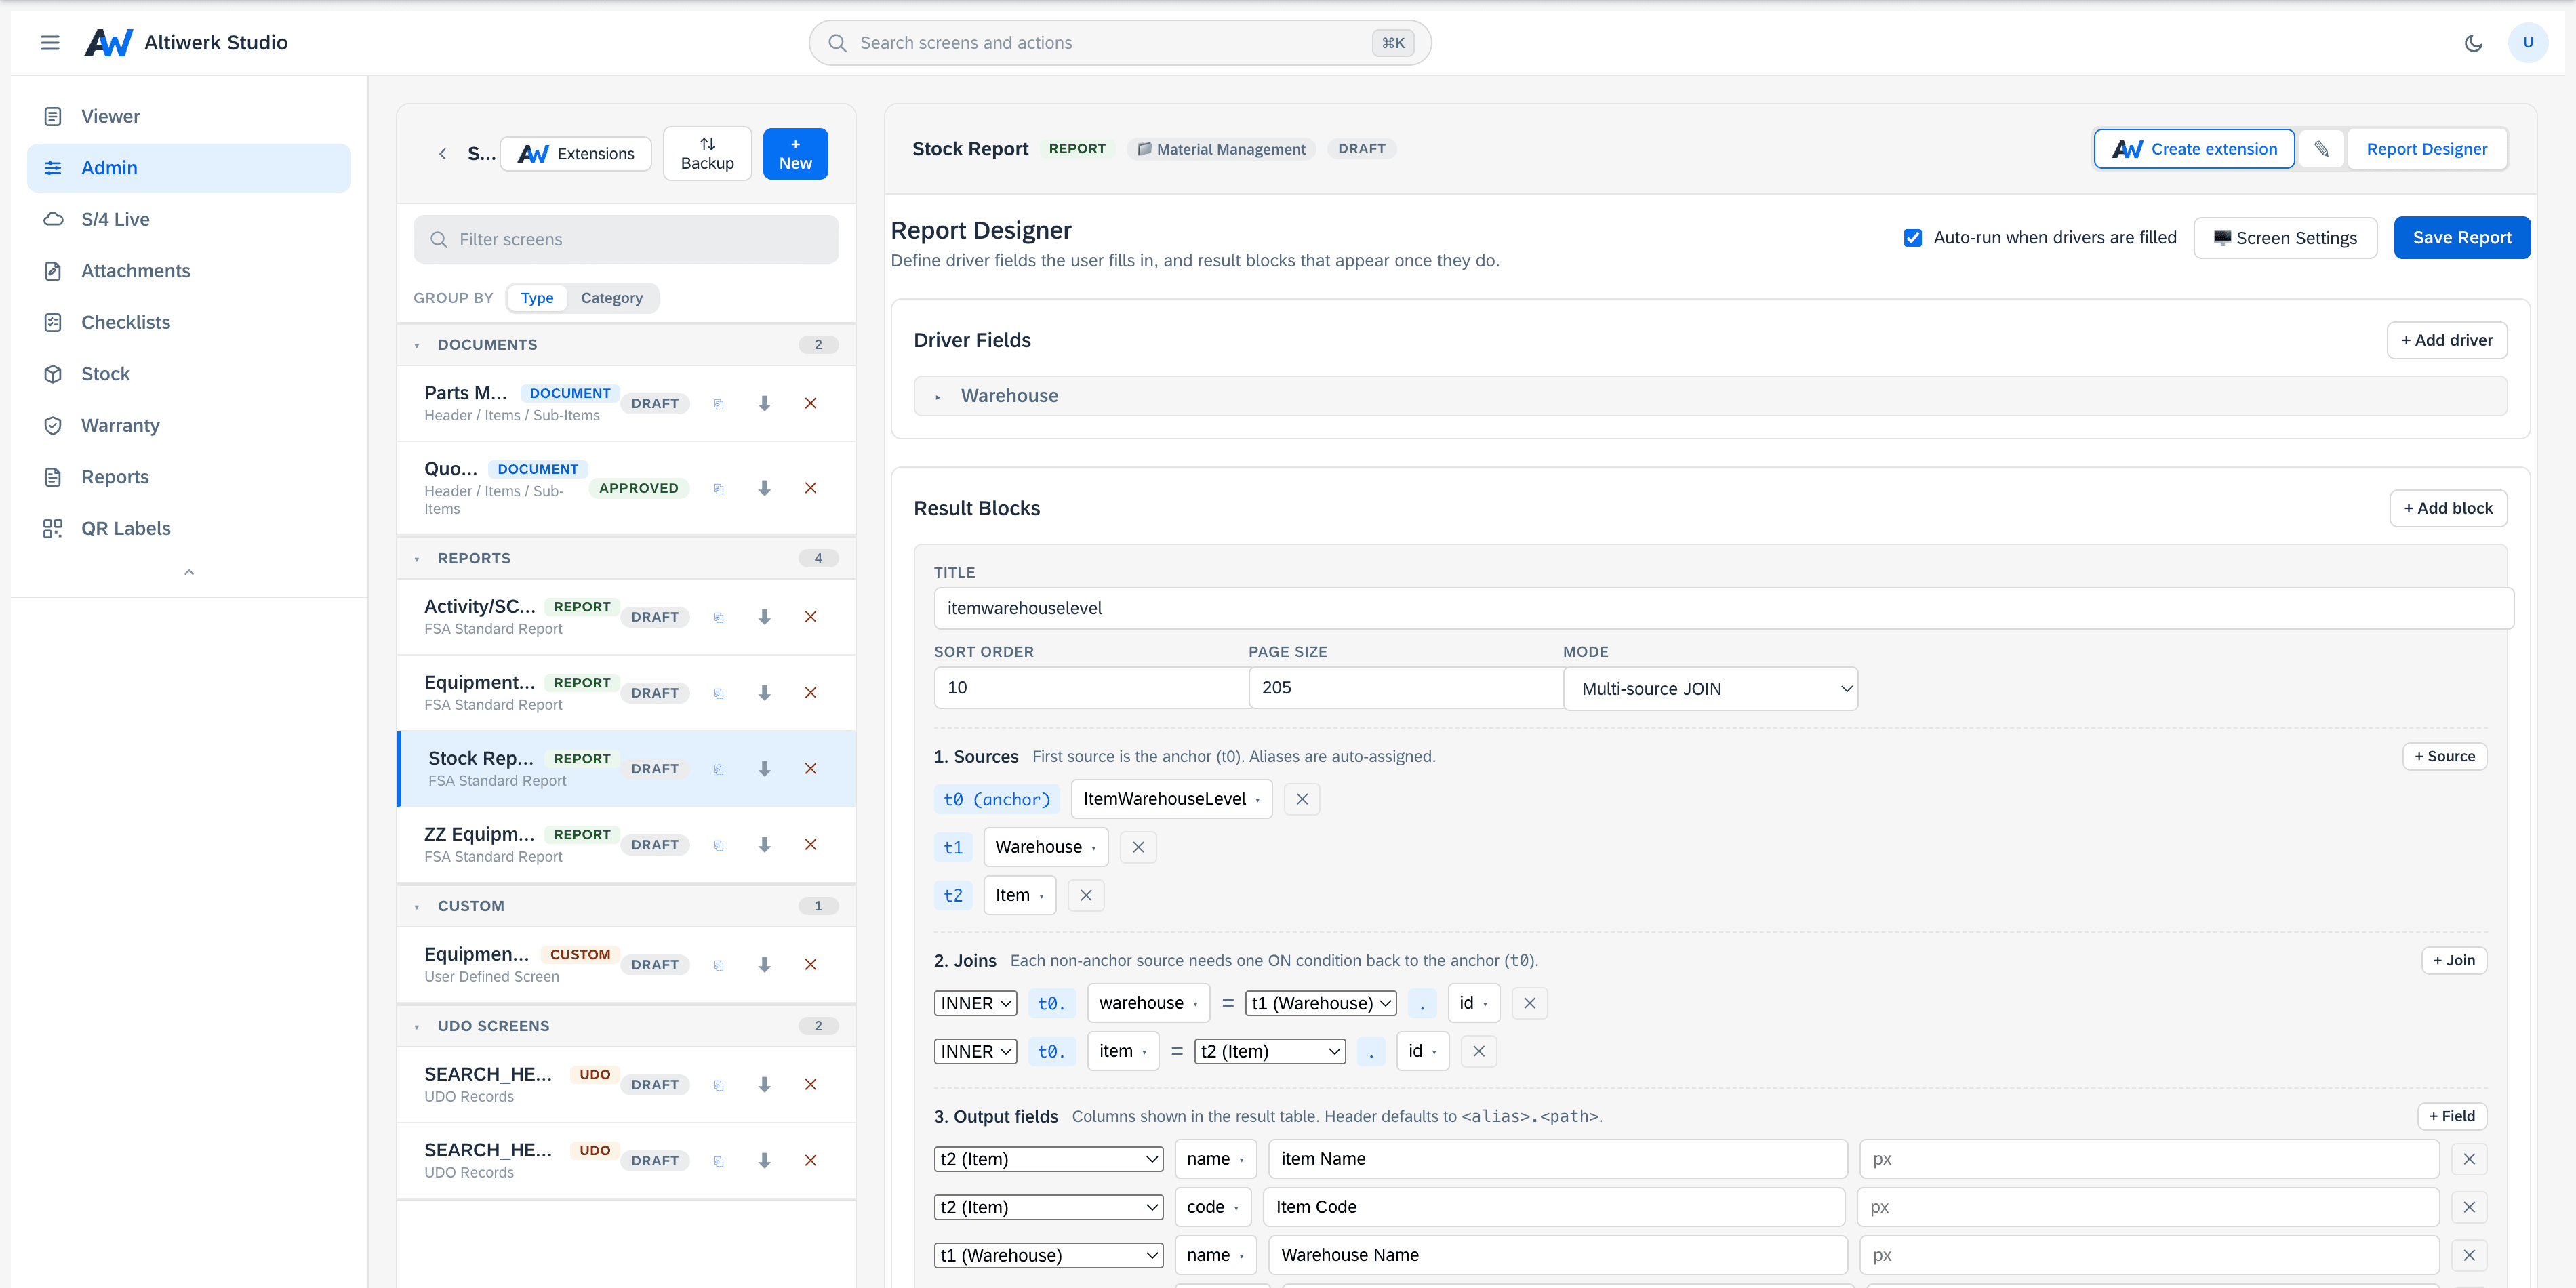Click the pencil edit icon in header
The image size is (2576, 1288).
coord(2321,149)
